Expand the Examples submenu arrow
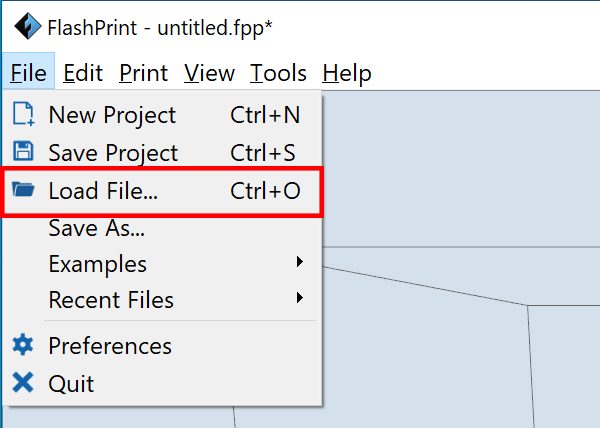Screen dimensions: 600x428 (x=300, y=262)
